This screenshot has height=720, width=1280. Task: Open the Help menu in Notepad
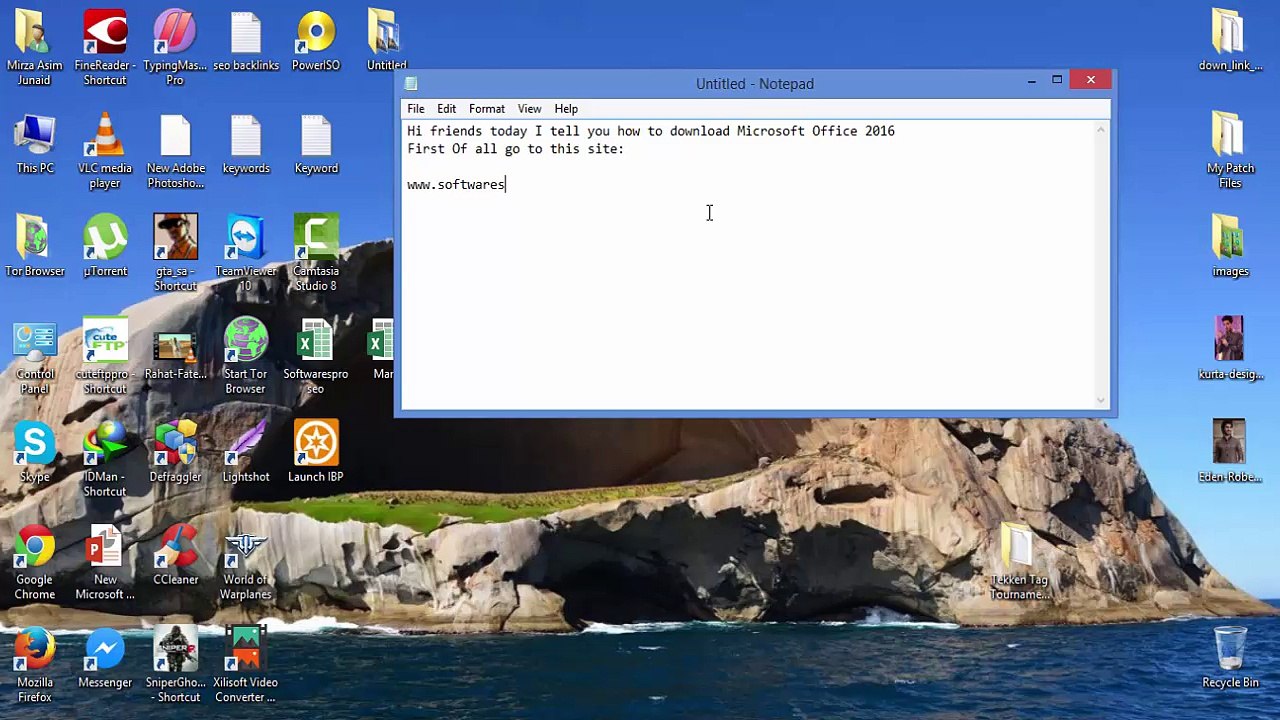coord(566,109)
